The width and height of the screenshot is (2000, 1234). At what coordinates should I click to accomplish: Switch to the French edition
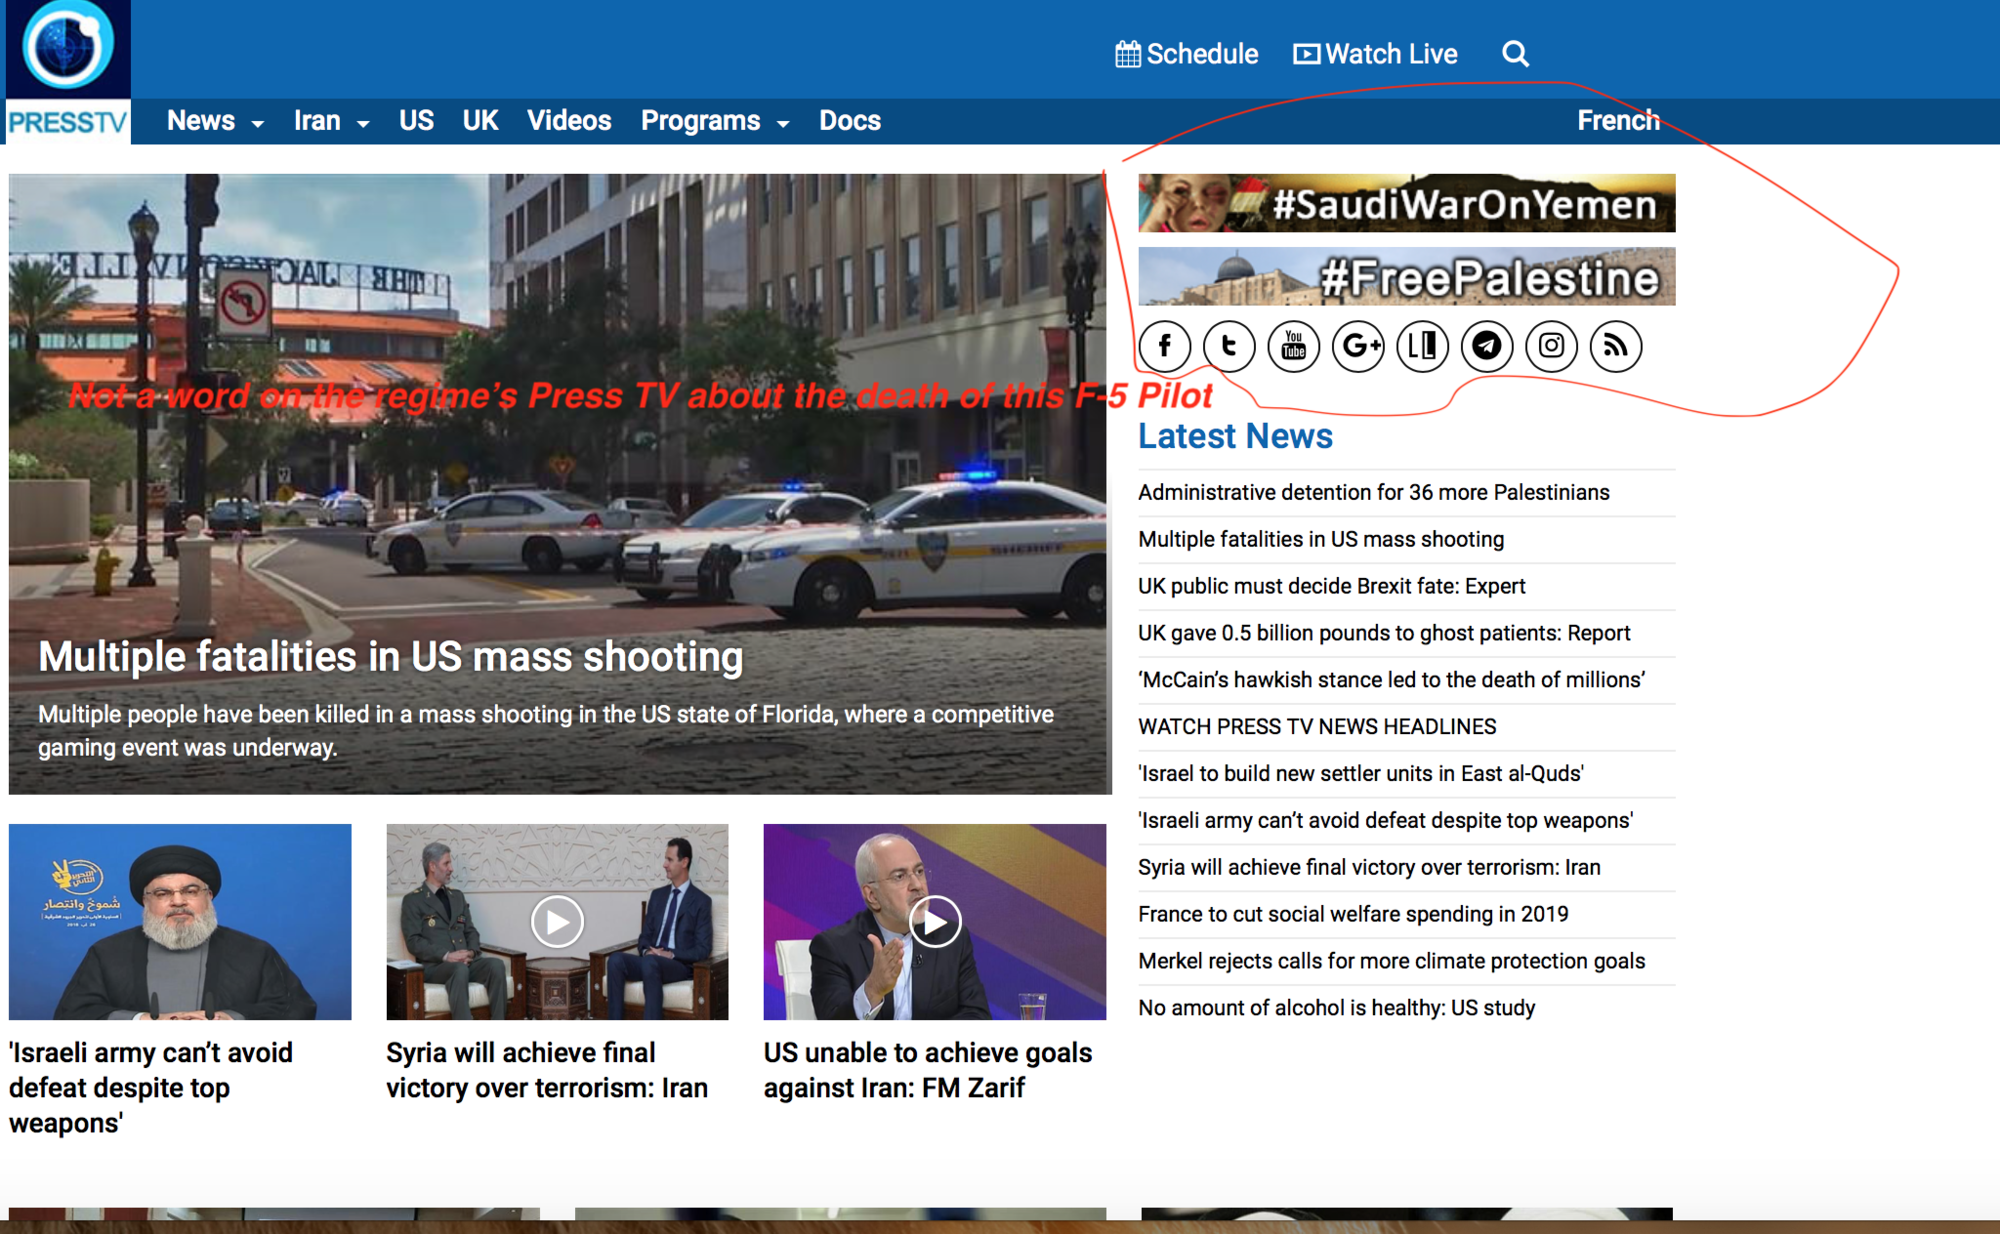tap(1618, 121)
